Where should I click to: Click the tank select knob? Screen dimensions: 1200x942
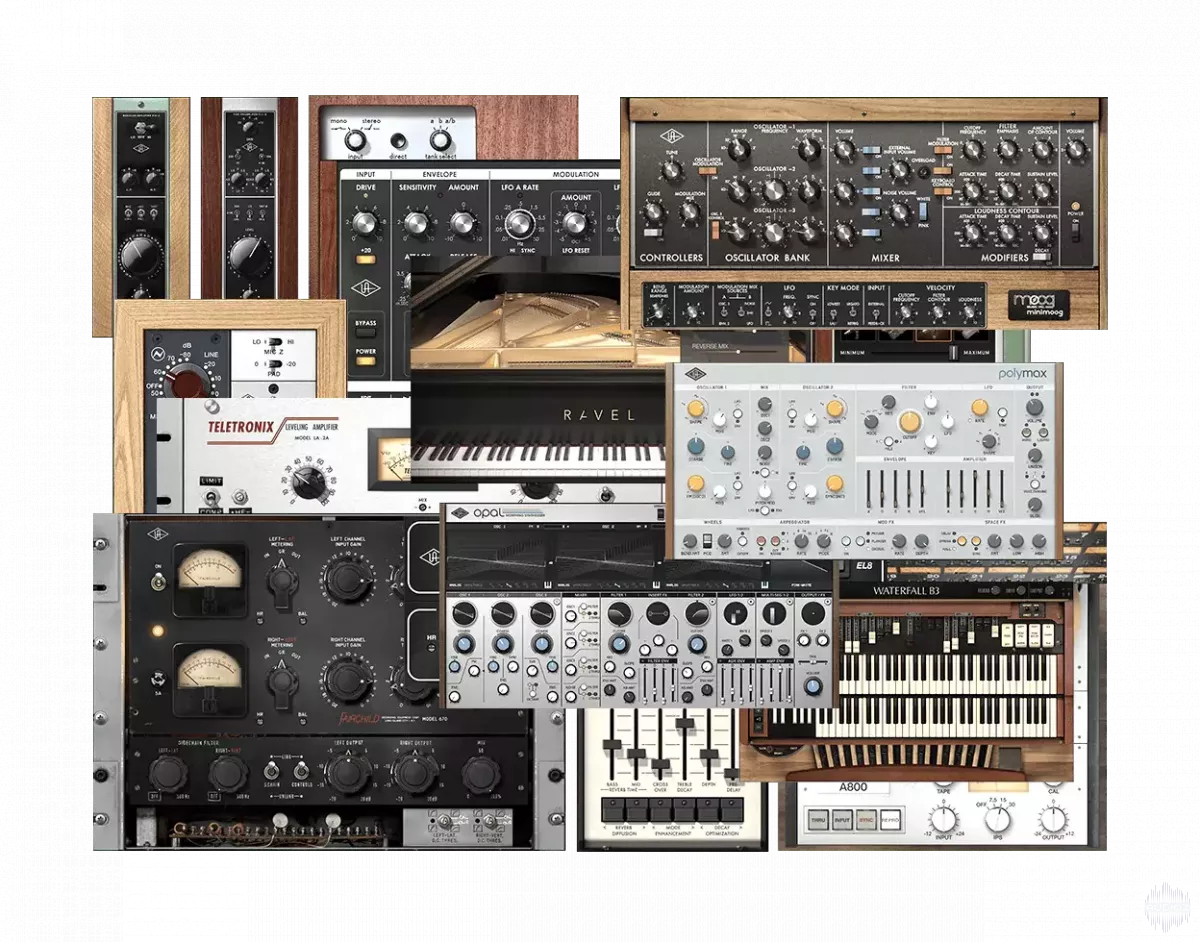tap(440, 141)
